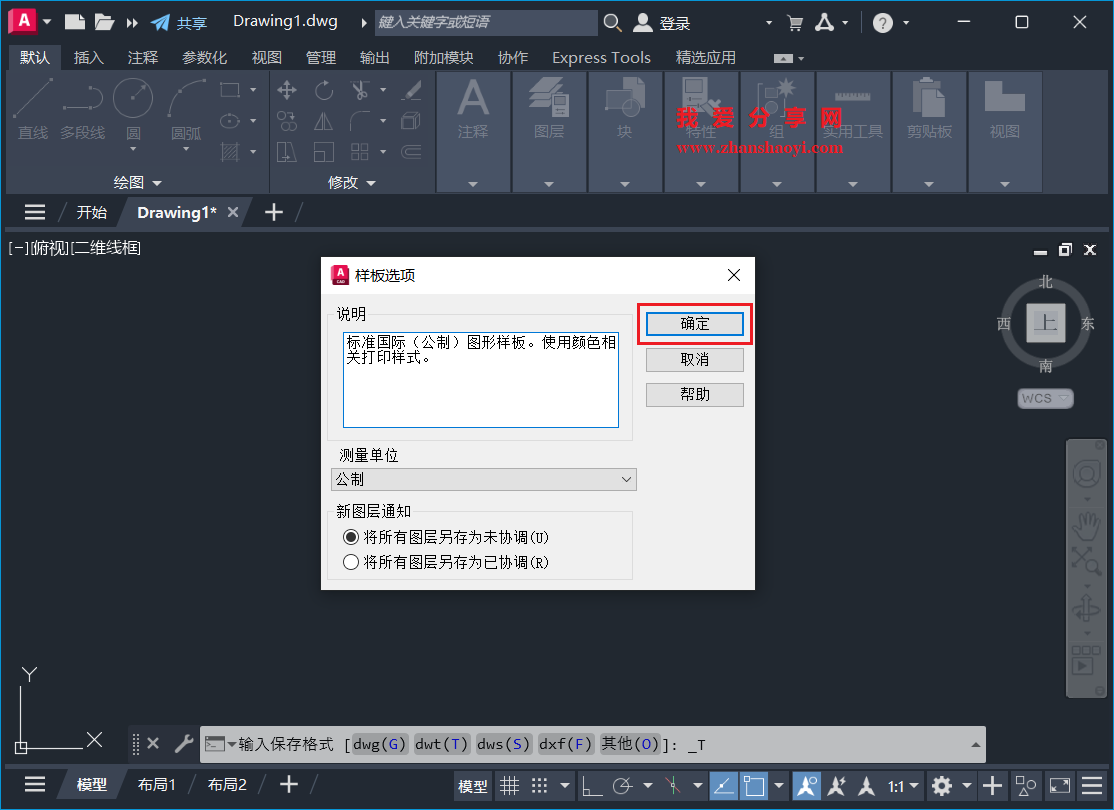Switch to the 插入 ribbon tab

click(x=89, y=58)
